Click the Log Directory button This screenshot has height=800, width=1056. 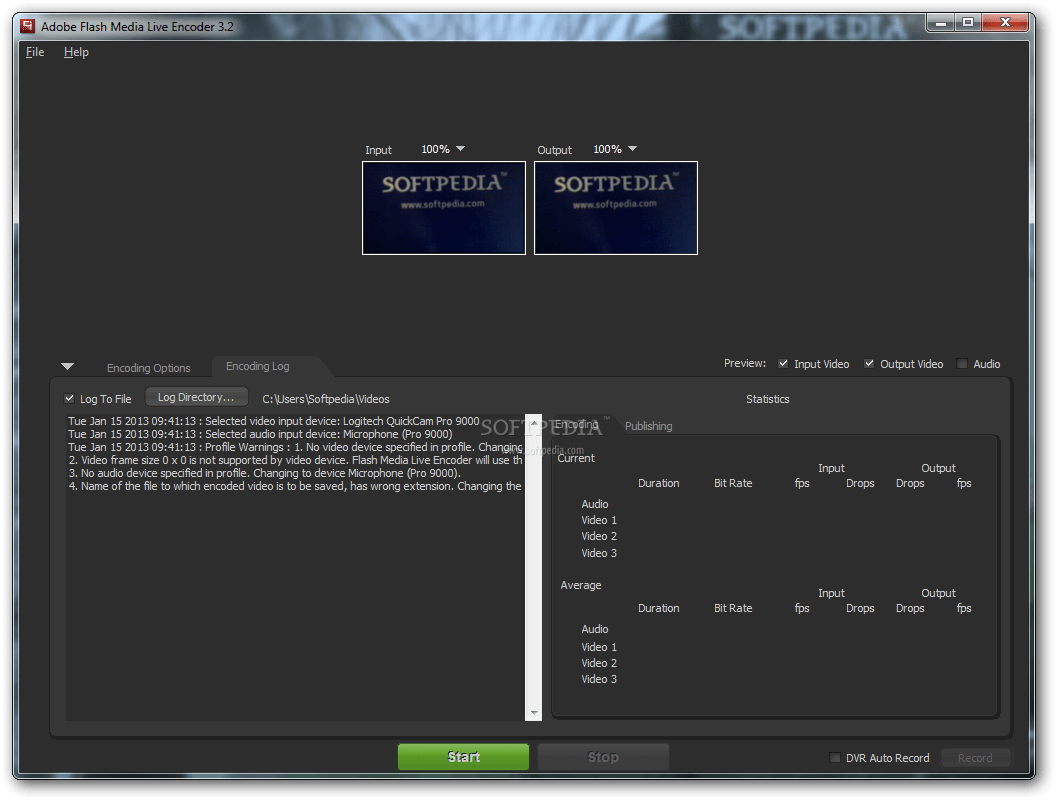pyautogui.click(x=196, y=397)
